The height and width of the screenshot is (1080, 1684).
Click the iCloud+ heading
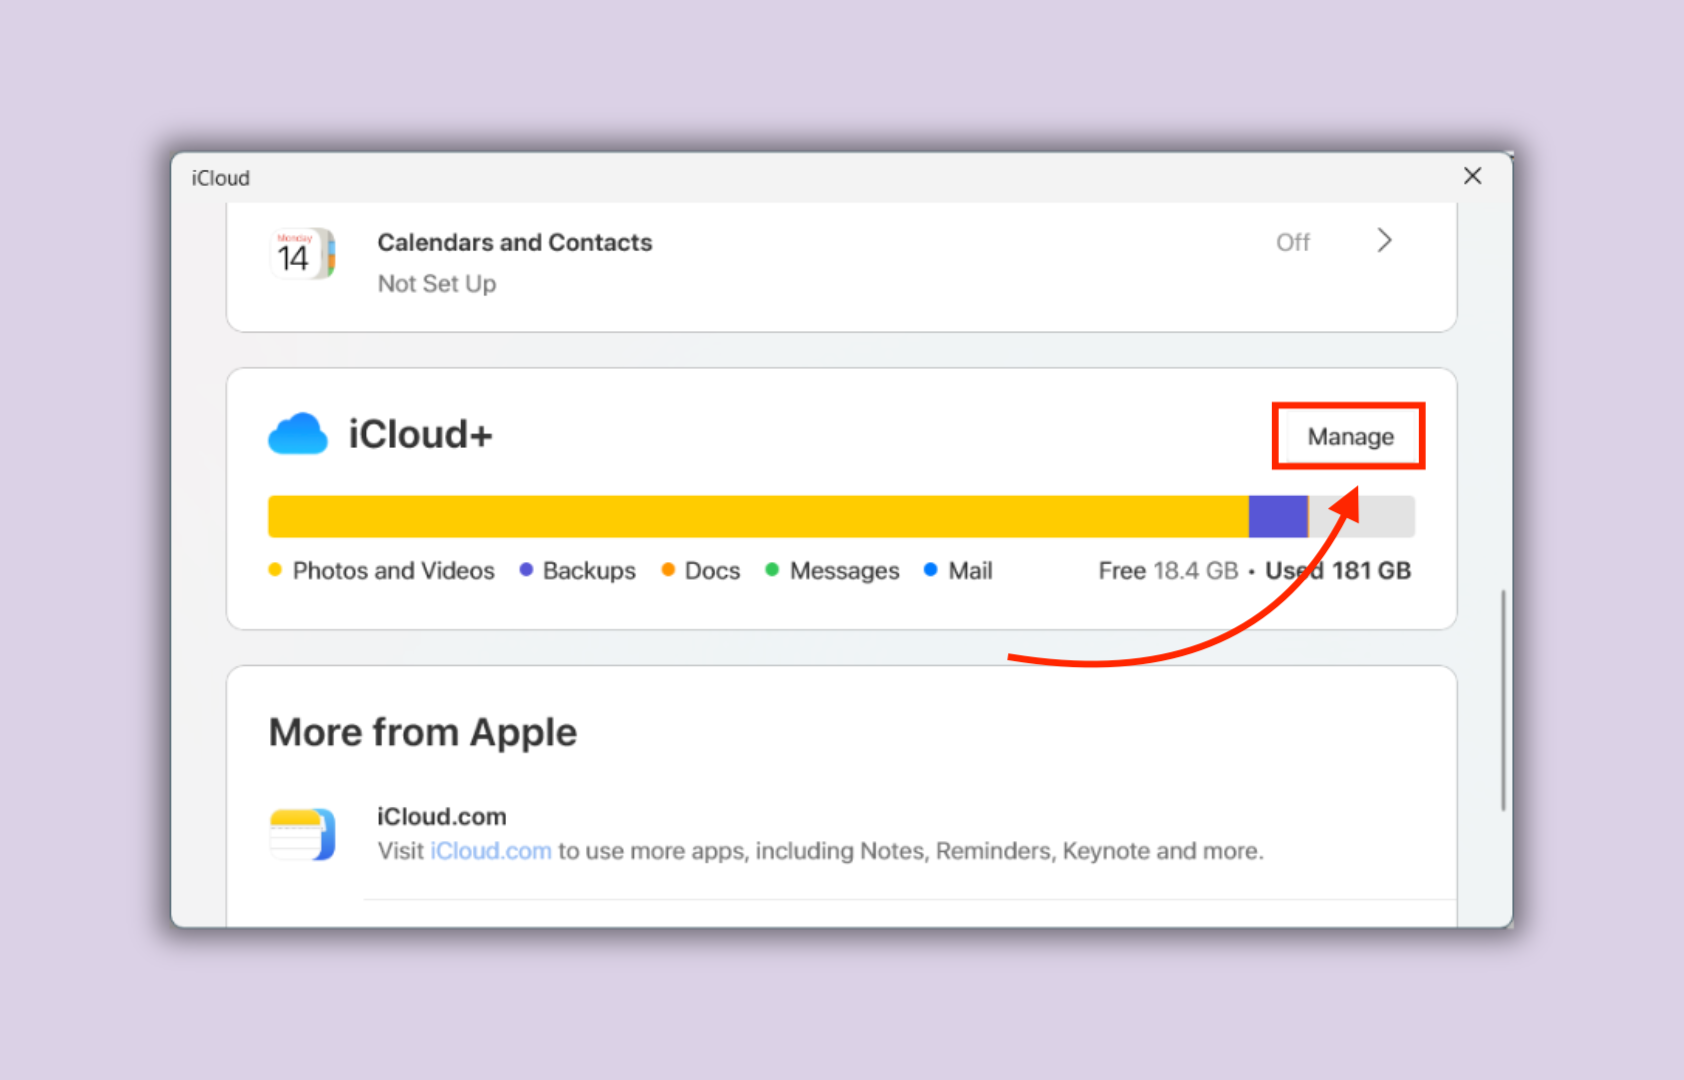pos(420,435)
